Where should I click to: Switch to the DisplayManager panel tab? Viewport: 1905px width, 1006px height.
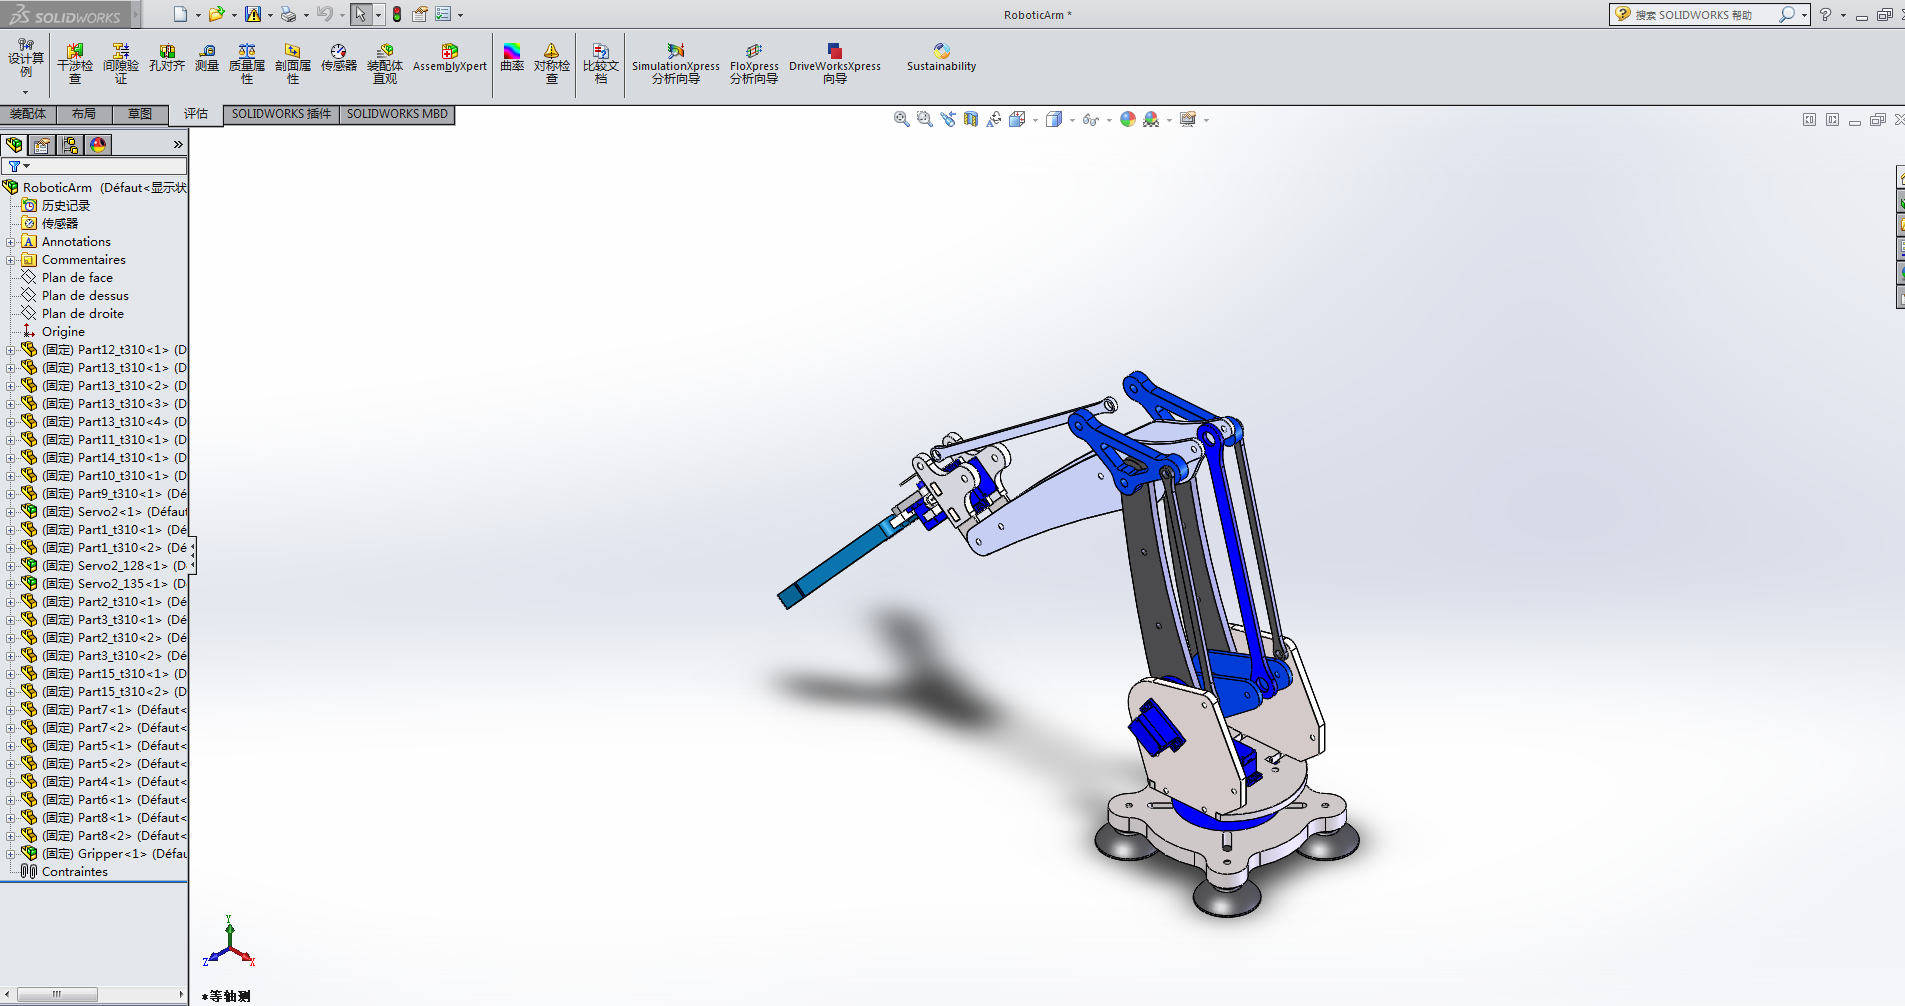(x=98, y=145)
